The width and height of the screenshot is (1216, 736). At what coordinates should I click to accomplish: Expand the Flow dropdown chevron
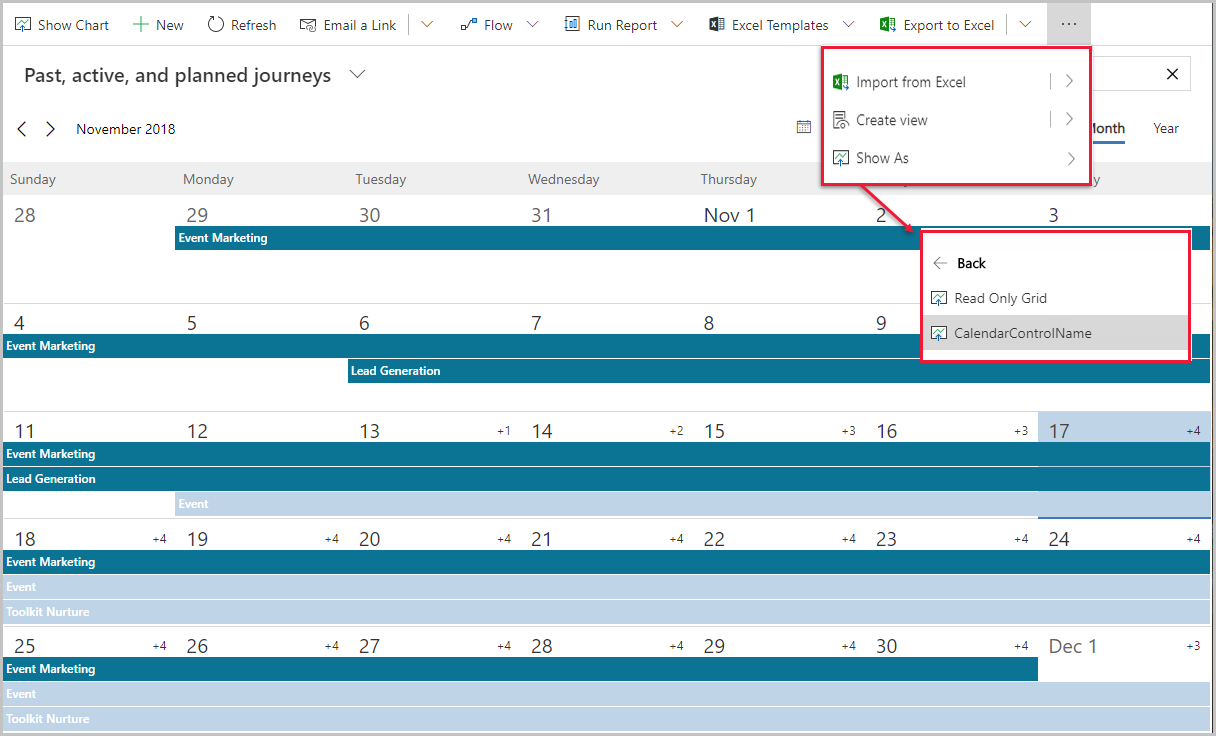pyautogui.click(x=532, y=25)
